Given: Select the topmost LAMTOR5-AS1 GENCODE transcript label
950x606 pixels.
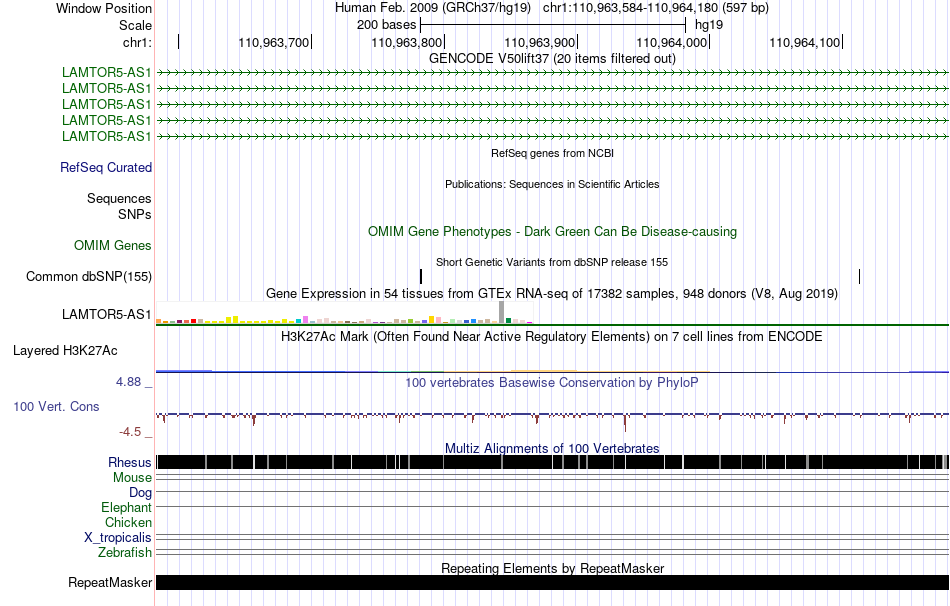Looking at the screenshot, I should [106, 73].
